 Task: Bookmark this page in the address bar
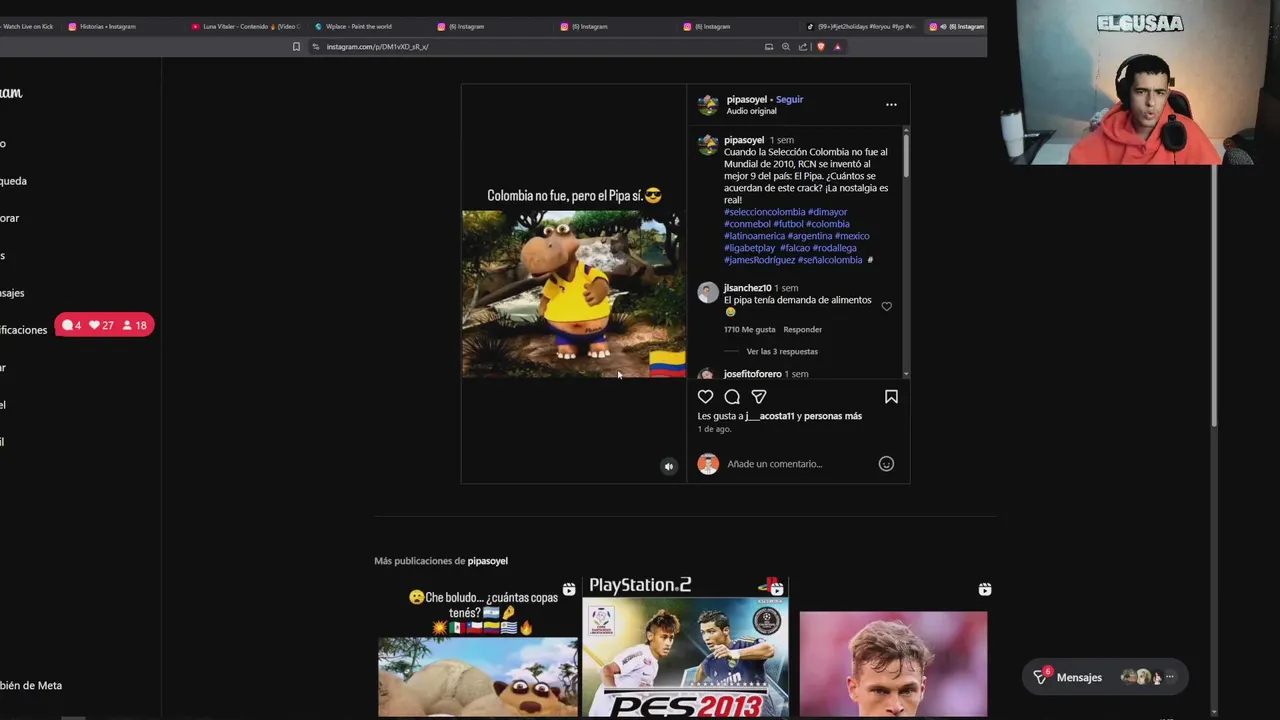(296, 47)
